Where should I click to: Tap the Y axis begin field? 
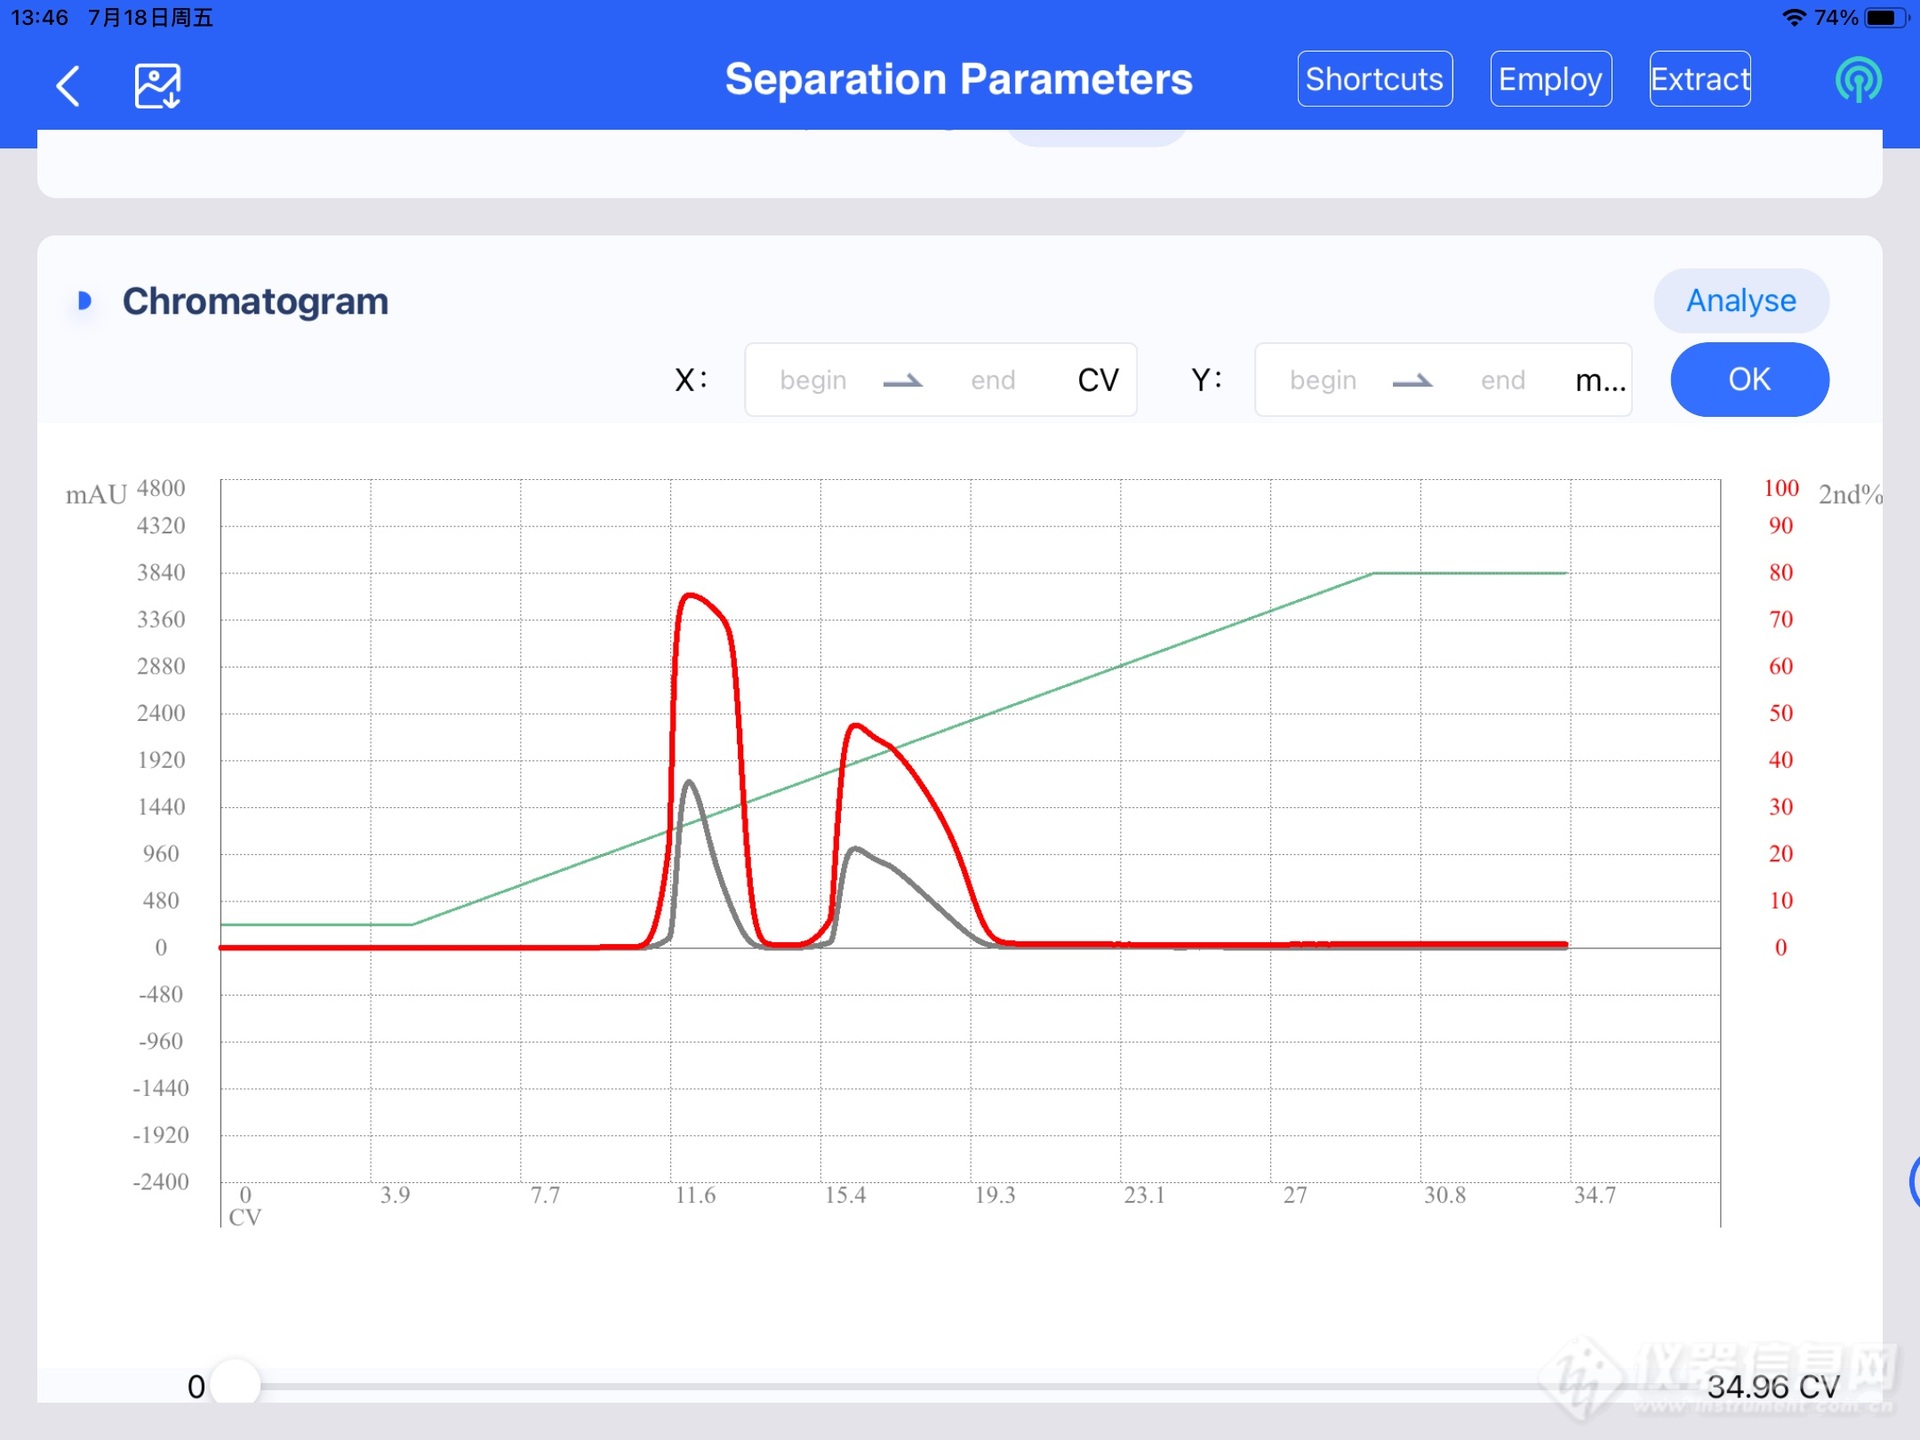click(x=1323, y=380)
